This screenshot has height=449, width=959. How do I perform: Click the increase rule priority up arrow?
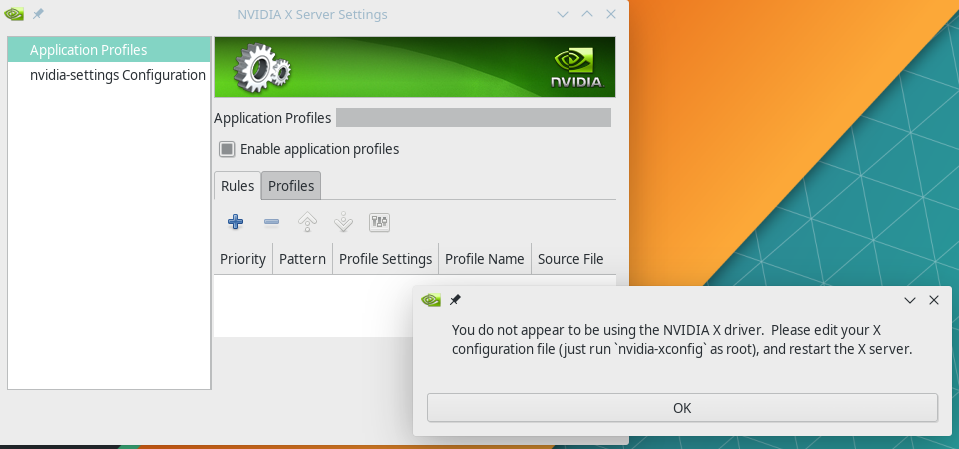(x=307, y=222)
